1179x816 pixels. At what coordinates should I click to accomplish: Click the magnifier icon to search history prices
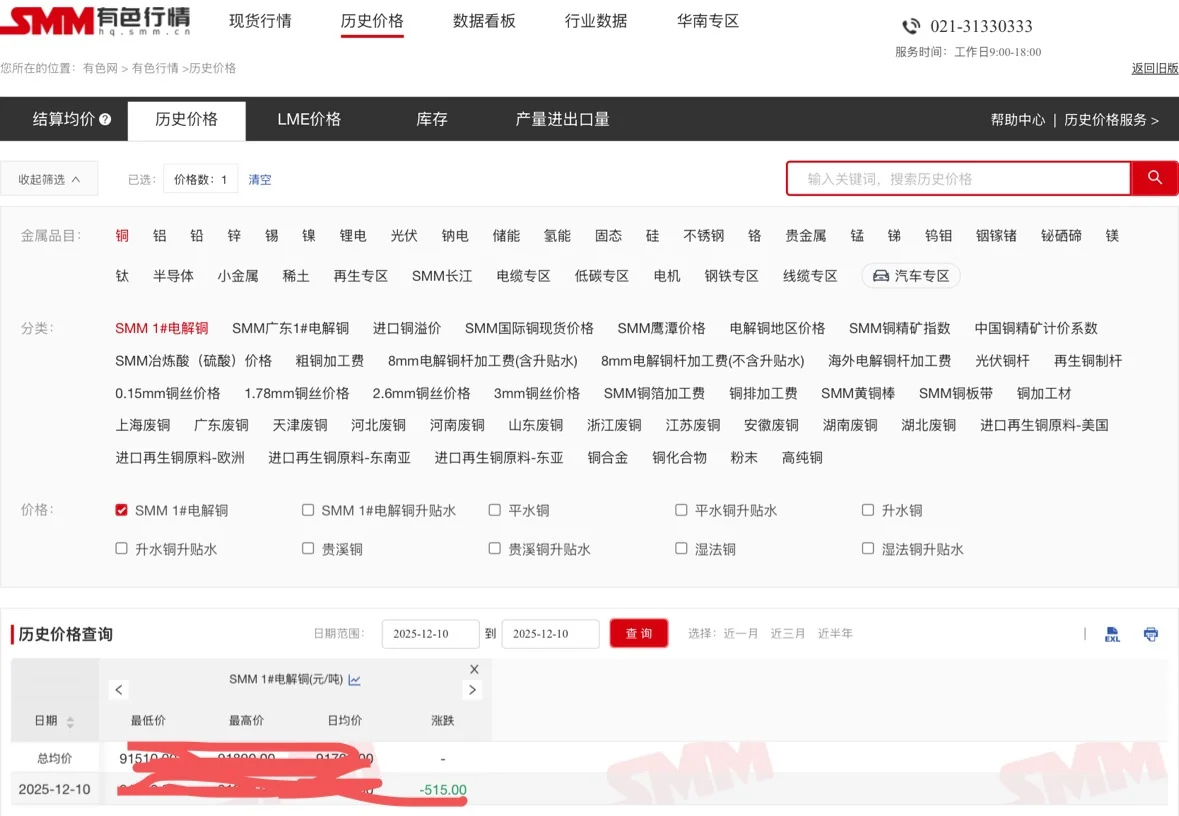coord(1154,178)
